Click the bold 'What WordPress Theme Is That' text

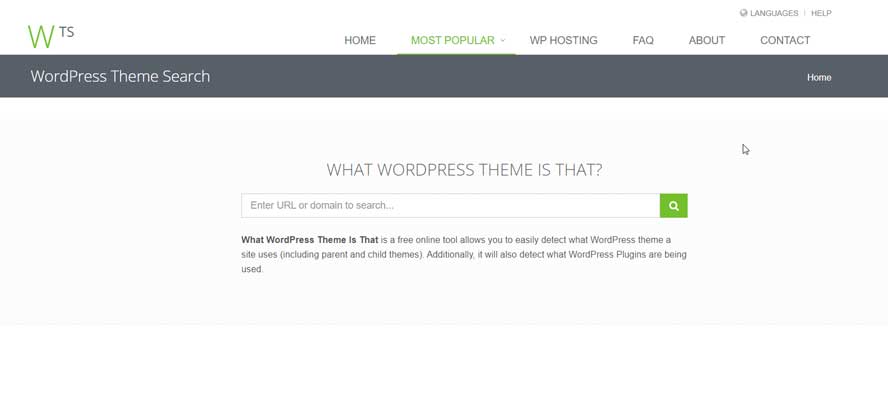click(310, 240)
